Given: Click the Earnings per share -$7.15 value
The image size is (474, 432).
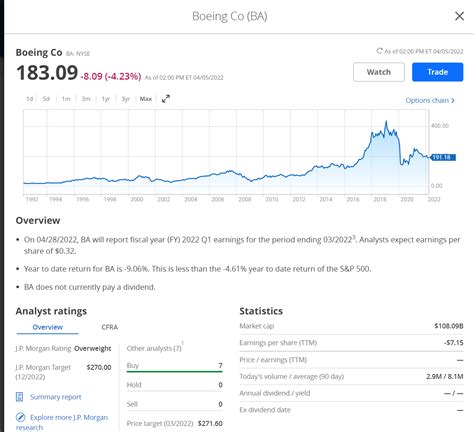Looking at the screenshot, I should click(x=454, y=343).
